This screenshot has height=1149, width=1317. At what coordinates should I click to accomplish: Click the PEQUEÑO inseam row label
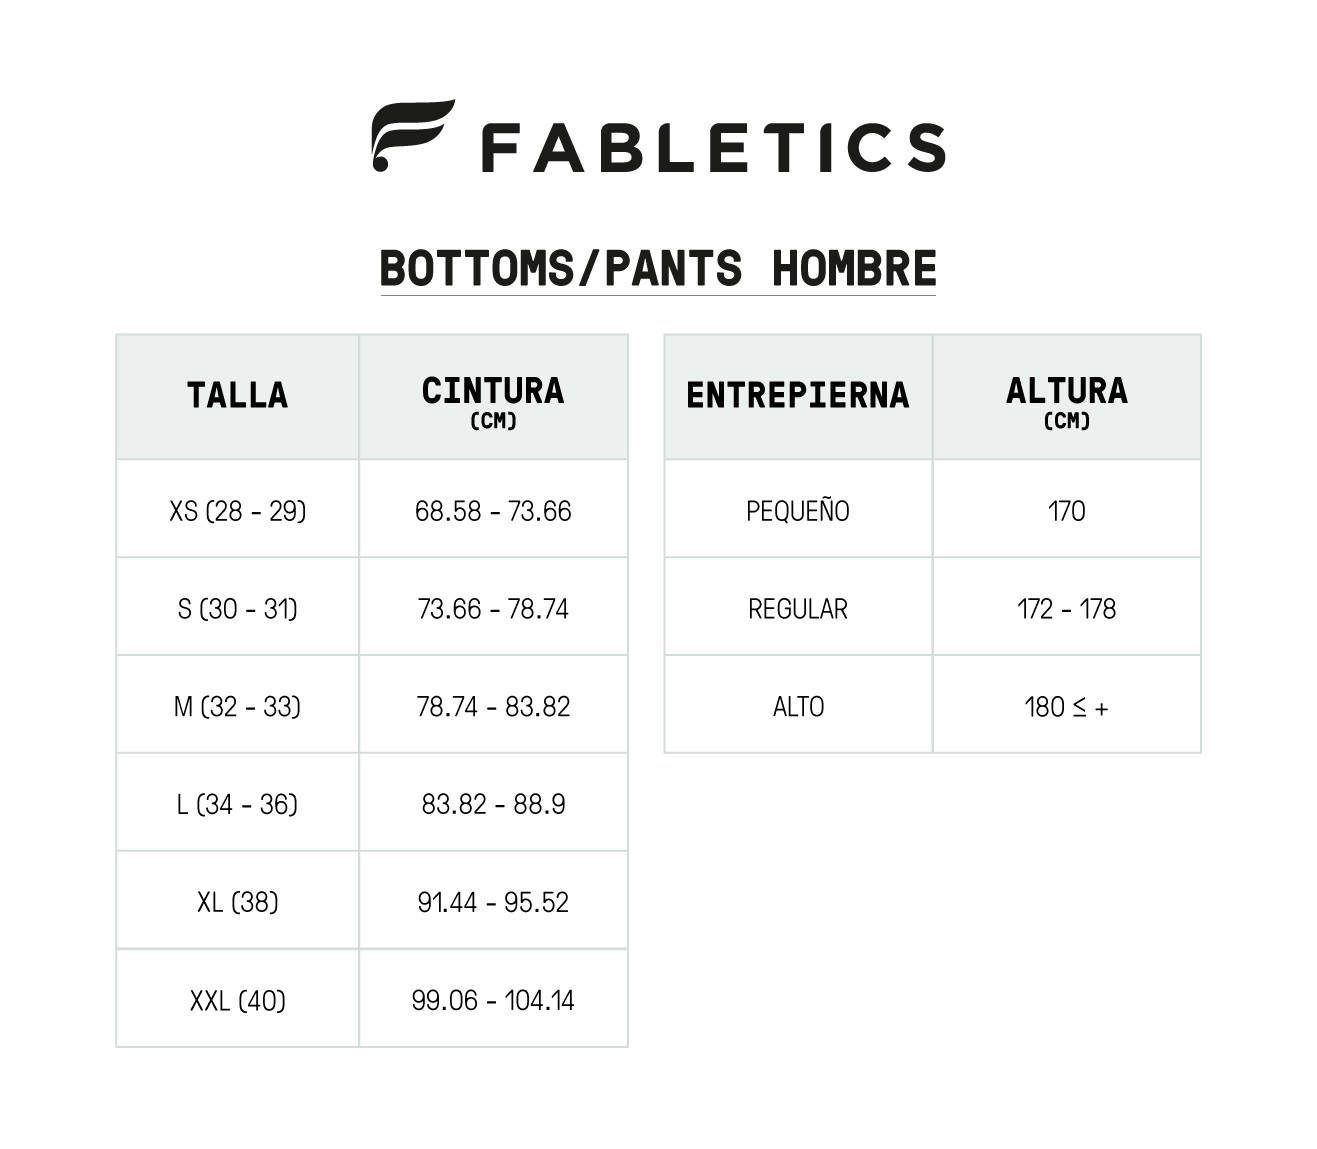(x=797, y=511)
